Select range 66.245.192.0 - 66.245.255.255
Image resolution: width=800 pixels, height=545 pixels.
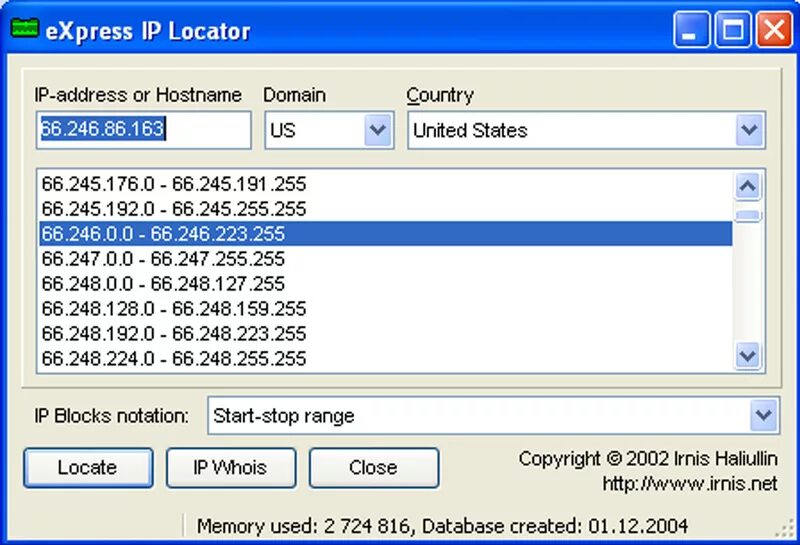click(x=386, y=209)
